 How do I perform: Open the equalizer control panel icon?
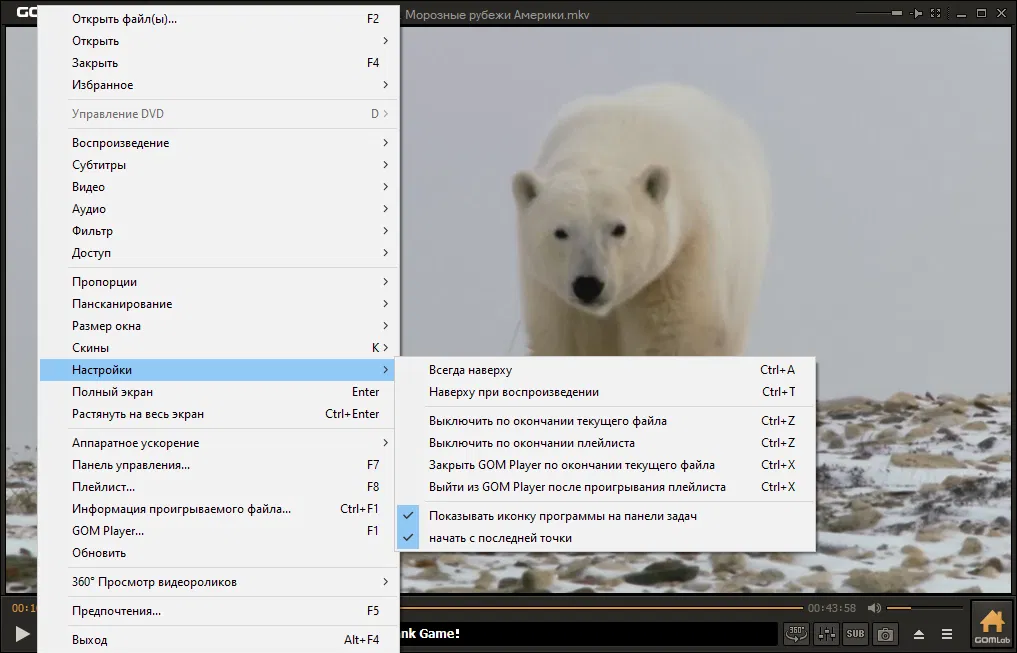pyautogui.click(x=827, y=633)
